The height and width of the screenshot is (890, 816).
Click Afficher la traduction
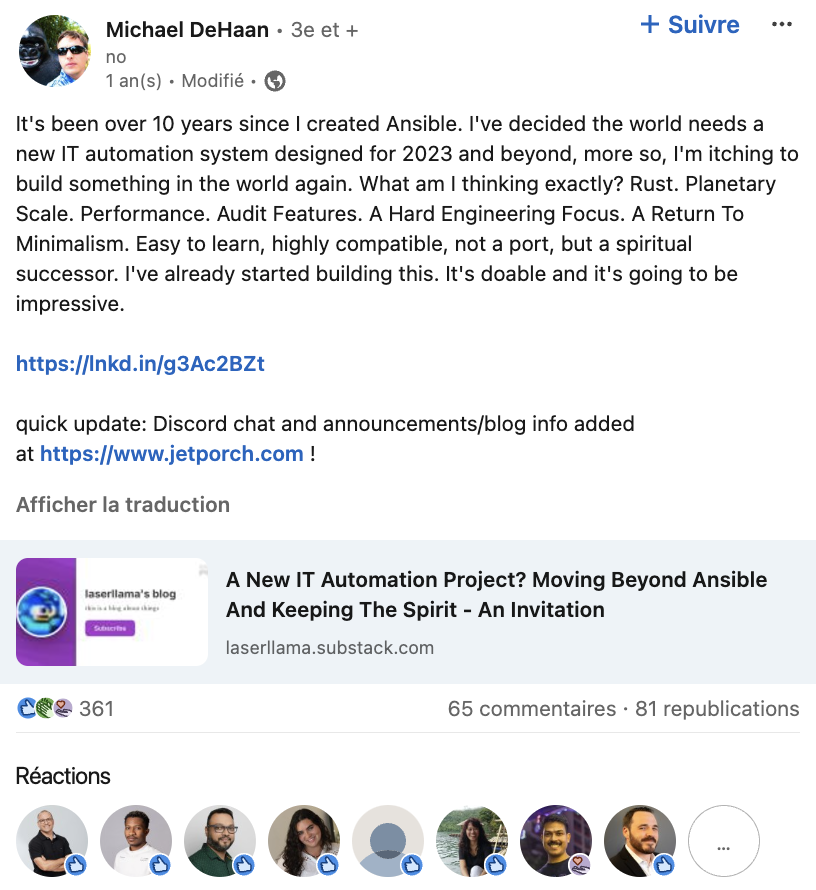[x=123, y=505]
